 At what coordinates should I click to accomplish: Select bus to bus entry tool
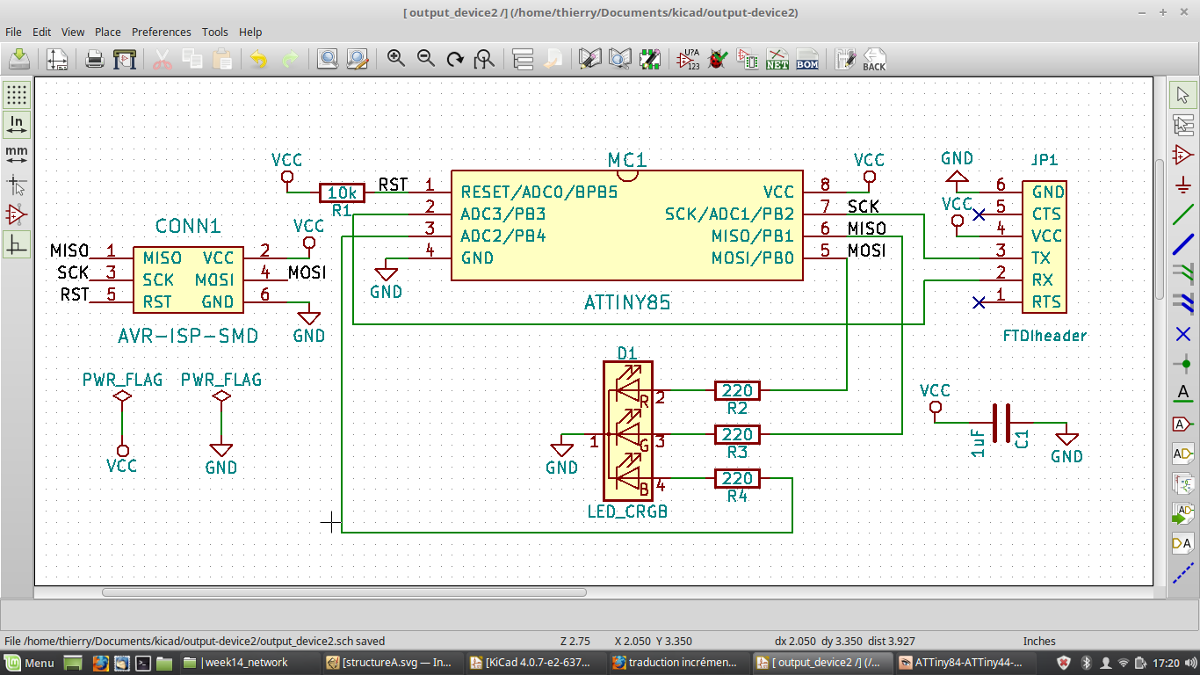(x=1183, y=304)
